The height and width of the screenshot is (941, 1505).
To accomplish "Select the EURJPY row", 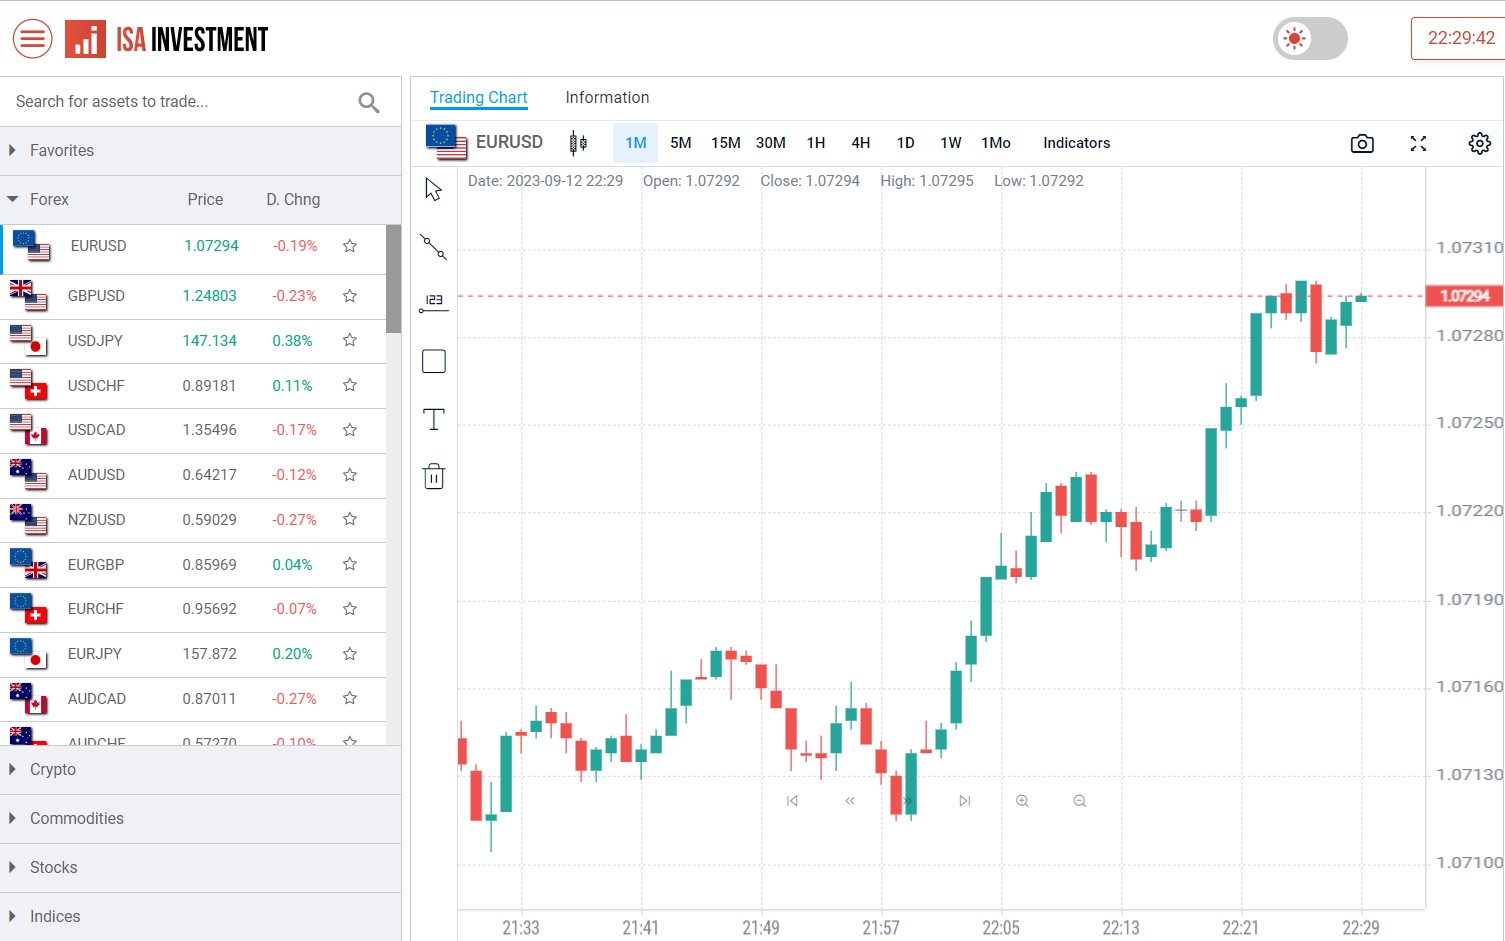I will click(x=193, y=655).
